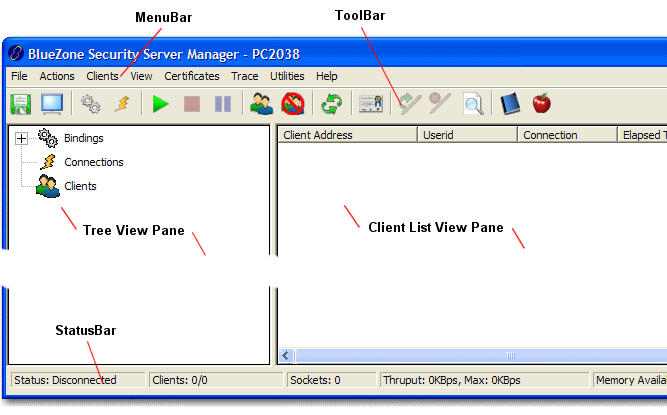Click the pause bars toolbar button
667x415 pixels.
pyautogui.click(x=223, y=104)
